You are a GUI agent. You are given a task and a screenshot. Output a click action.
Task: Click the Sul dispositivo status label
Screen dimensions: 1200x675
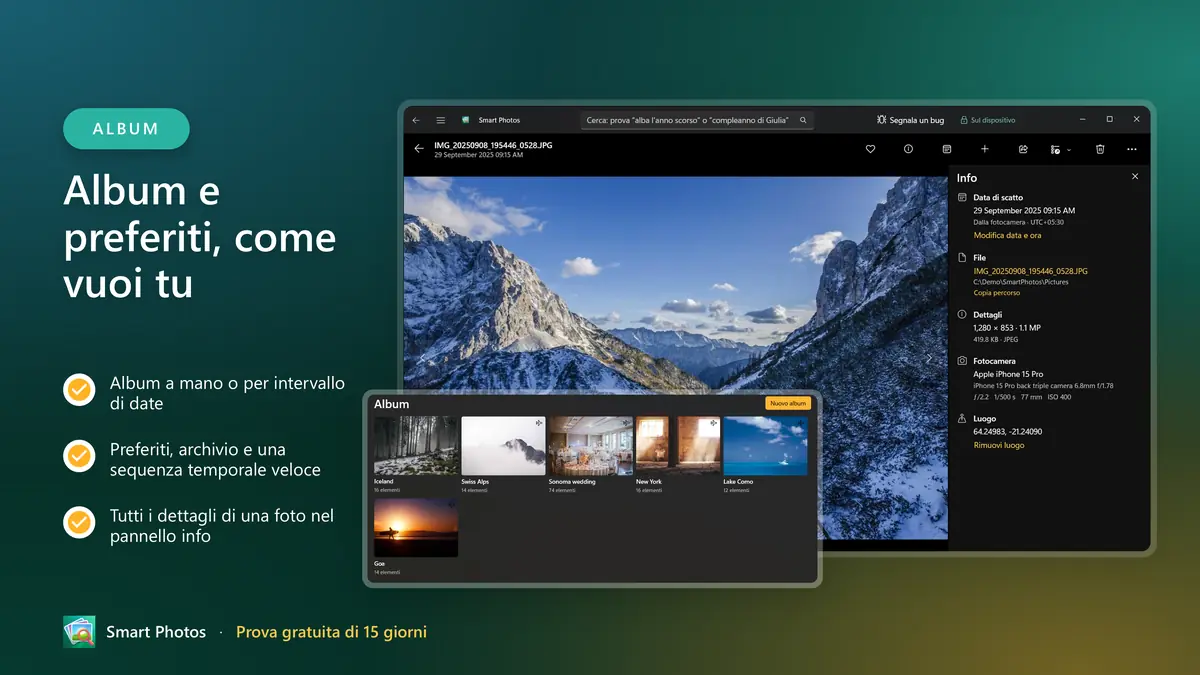(993, 120)
